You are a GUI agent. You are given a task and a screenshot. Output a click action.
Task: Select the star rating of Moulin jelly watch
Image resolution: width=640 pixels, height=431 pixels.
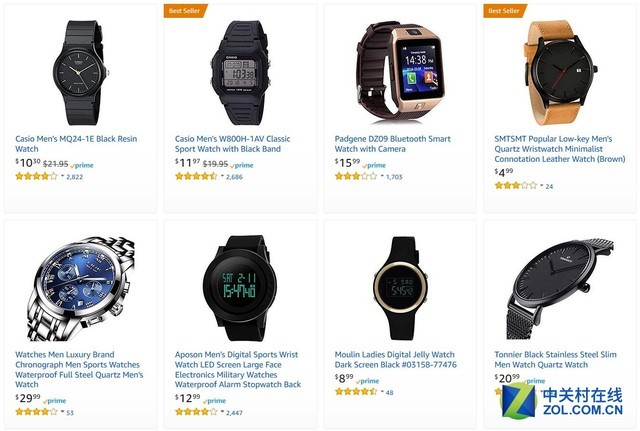[356, 392]
